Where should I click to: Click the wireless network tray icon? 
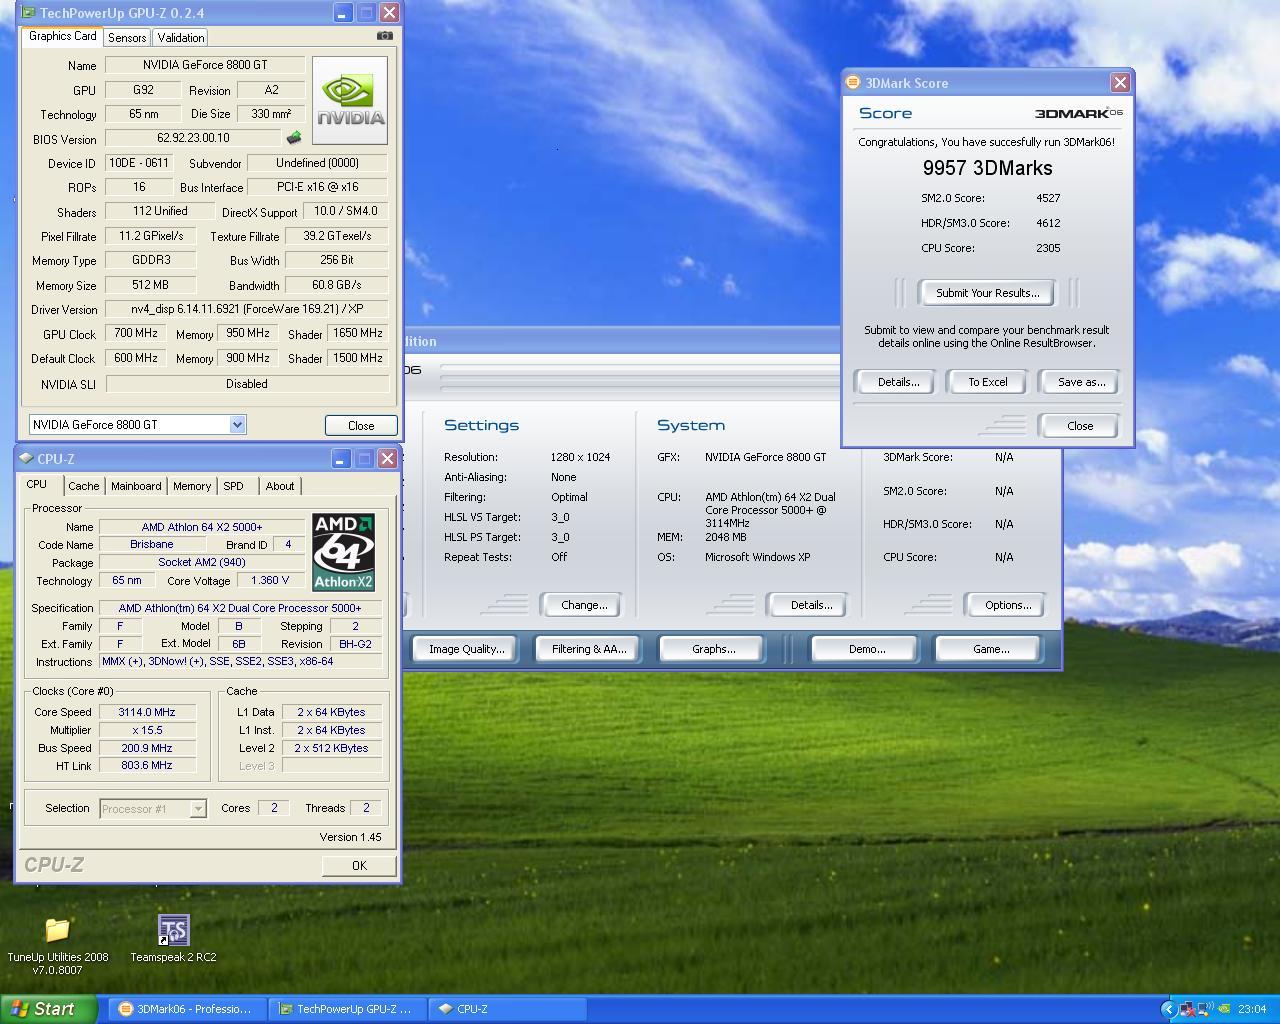1205,1009
